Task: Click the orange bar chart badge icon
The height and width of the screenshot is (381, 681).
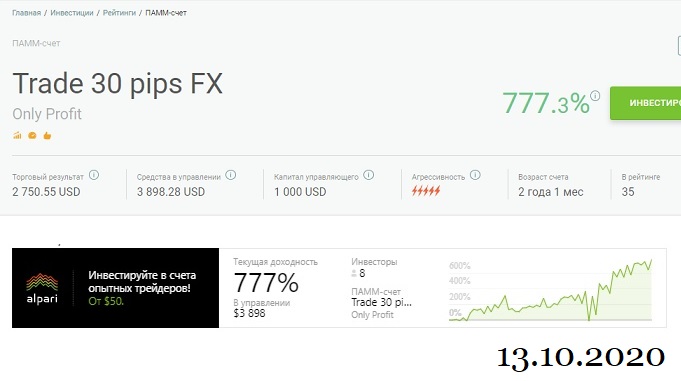Action: pyautogui.click(x=17, y=136)
